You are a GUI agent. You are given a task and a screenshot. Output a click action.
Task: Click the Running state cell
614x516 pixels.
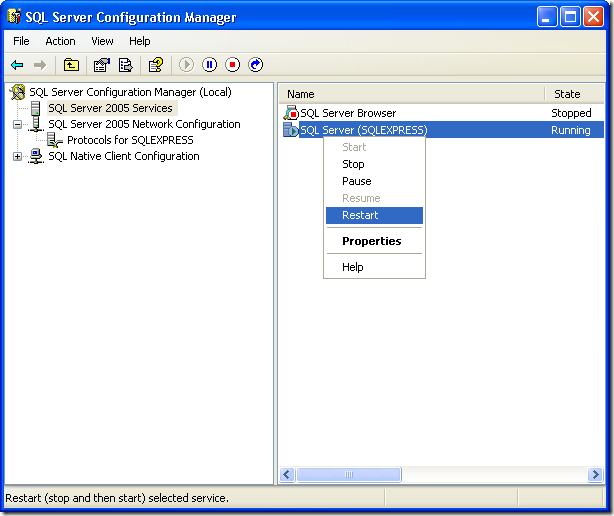[571, 130]
